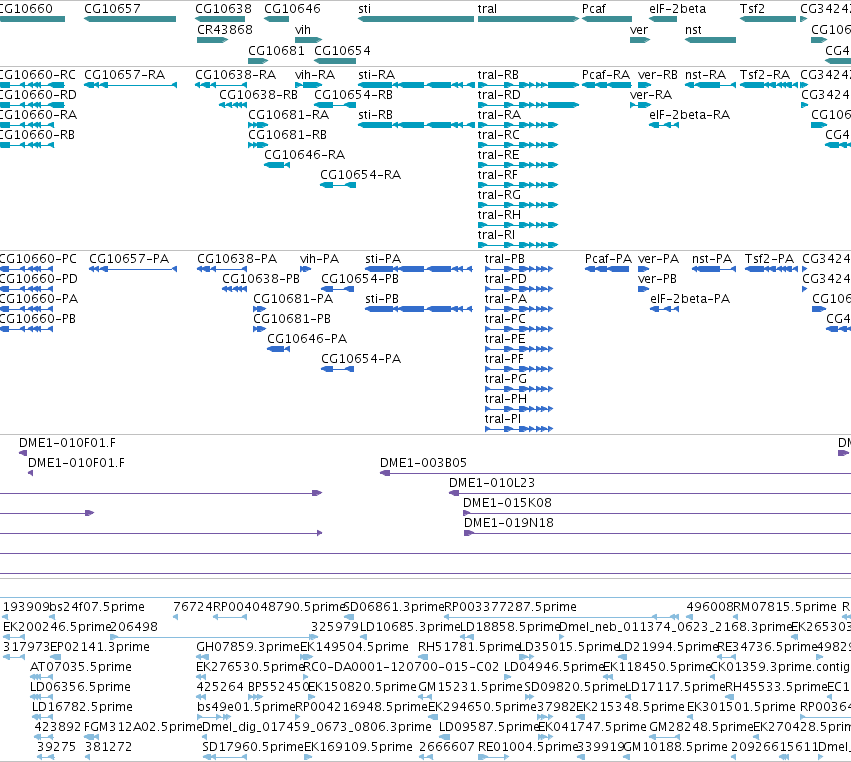Select transcript CG10657-RA
Screen dimensions: 851x762
tap(130, 85)
